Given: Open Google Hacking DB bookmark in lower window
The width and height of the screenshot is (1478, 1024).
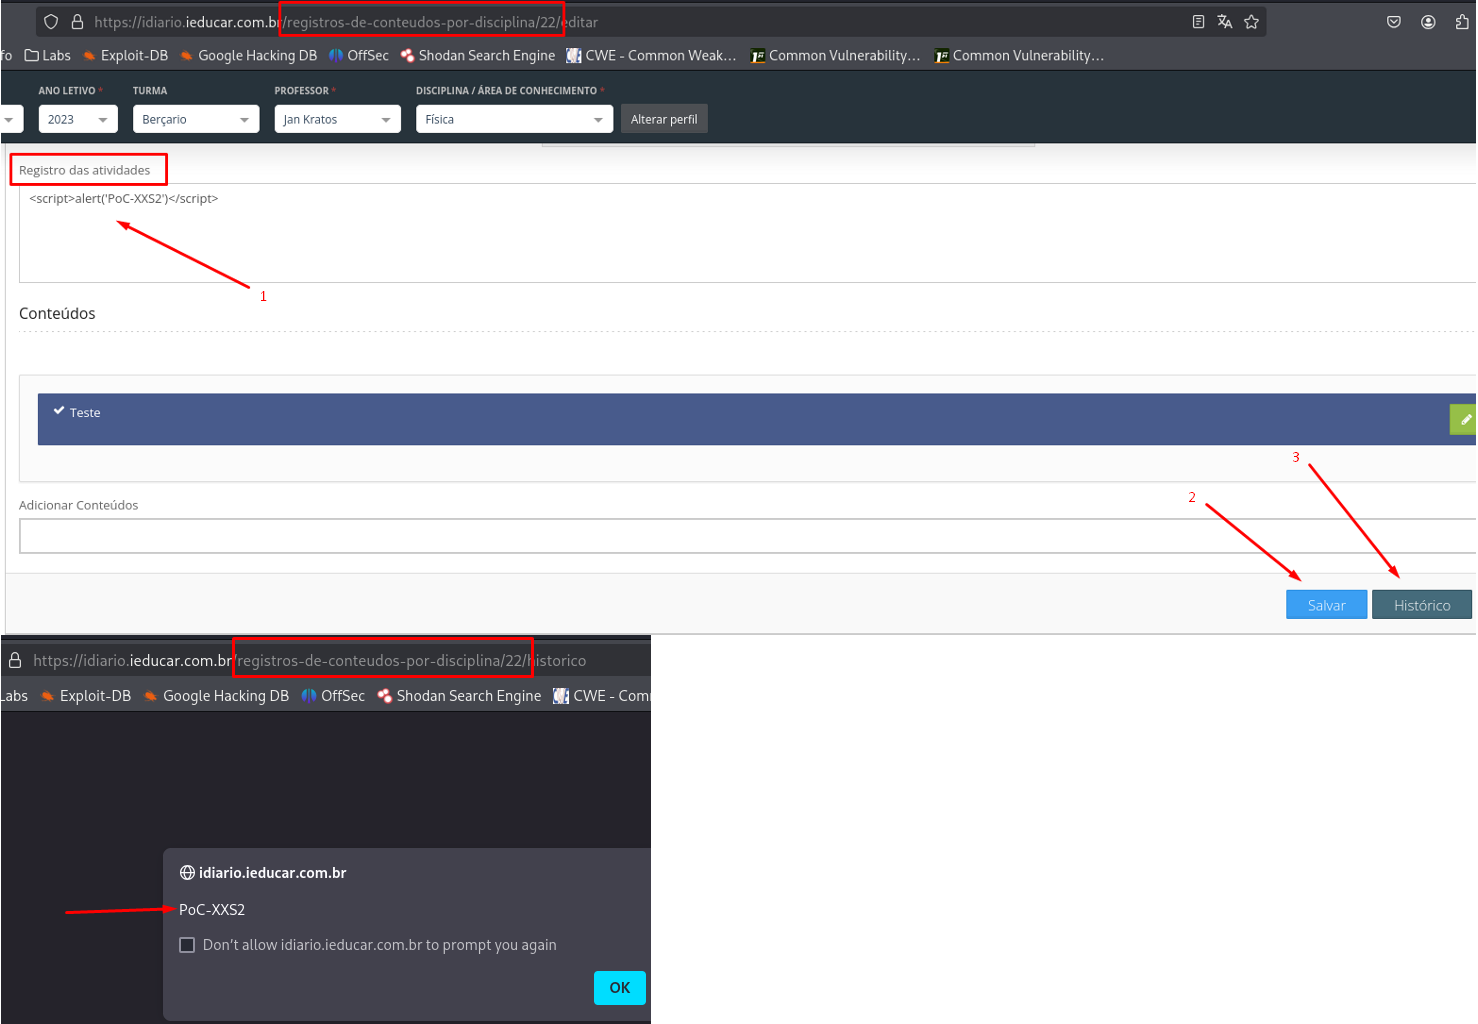Looking at the screenshot, I should (x=216, y=696).
